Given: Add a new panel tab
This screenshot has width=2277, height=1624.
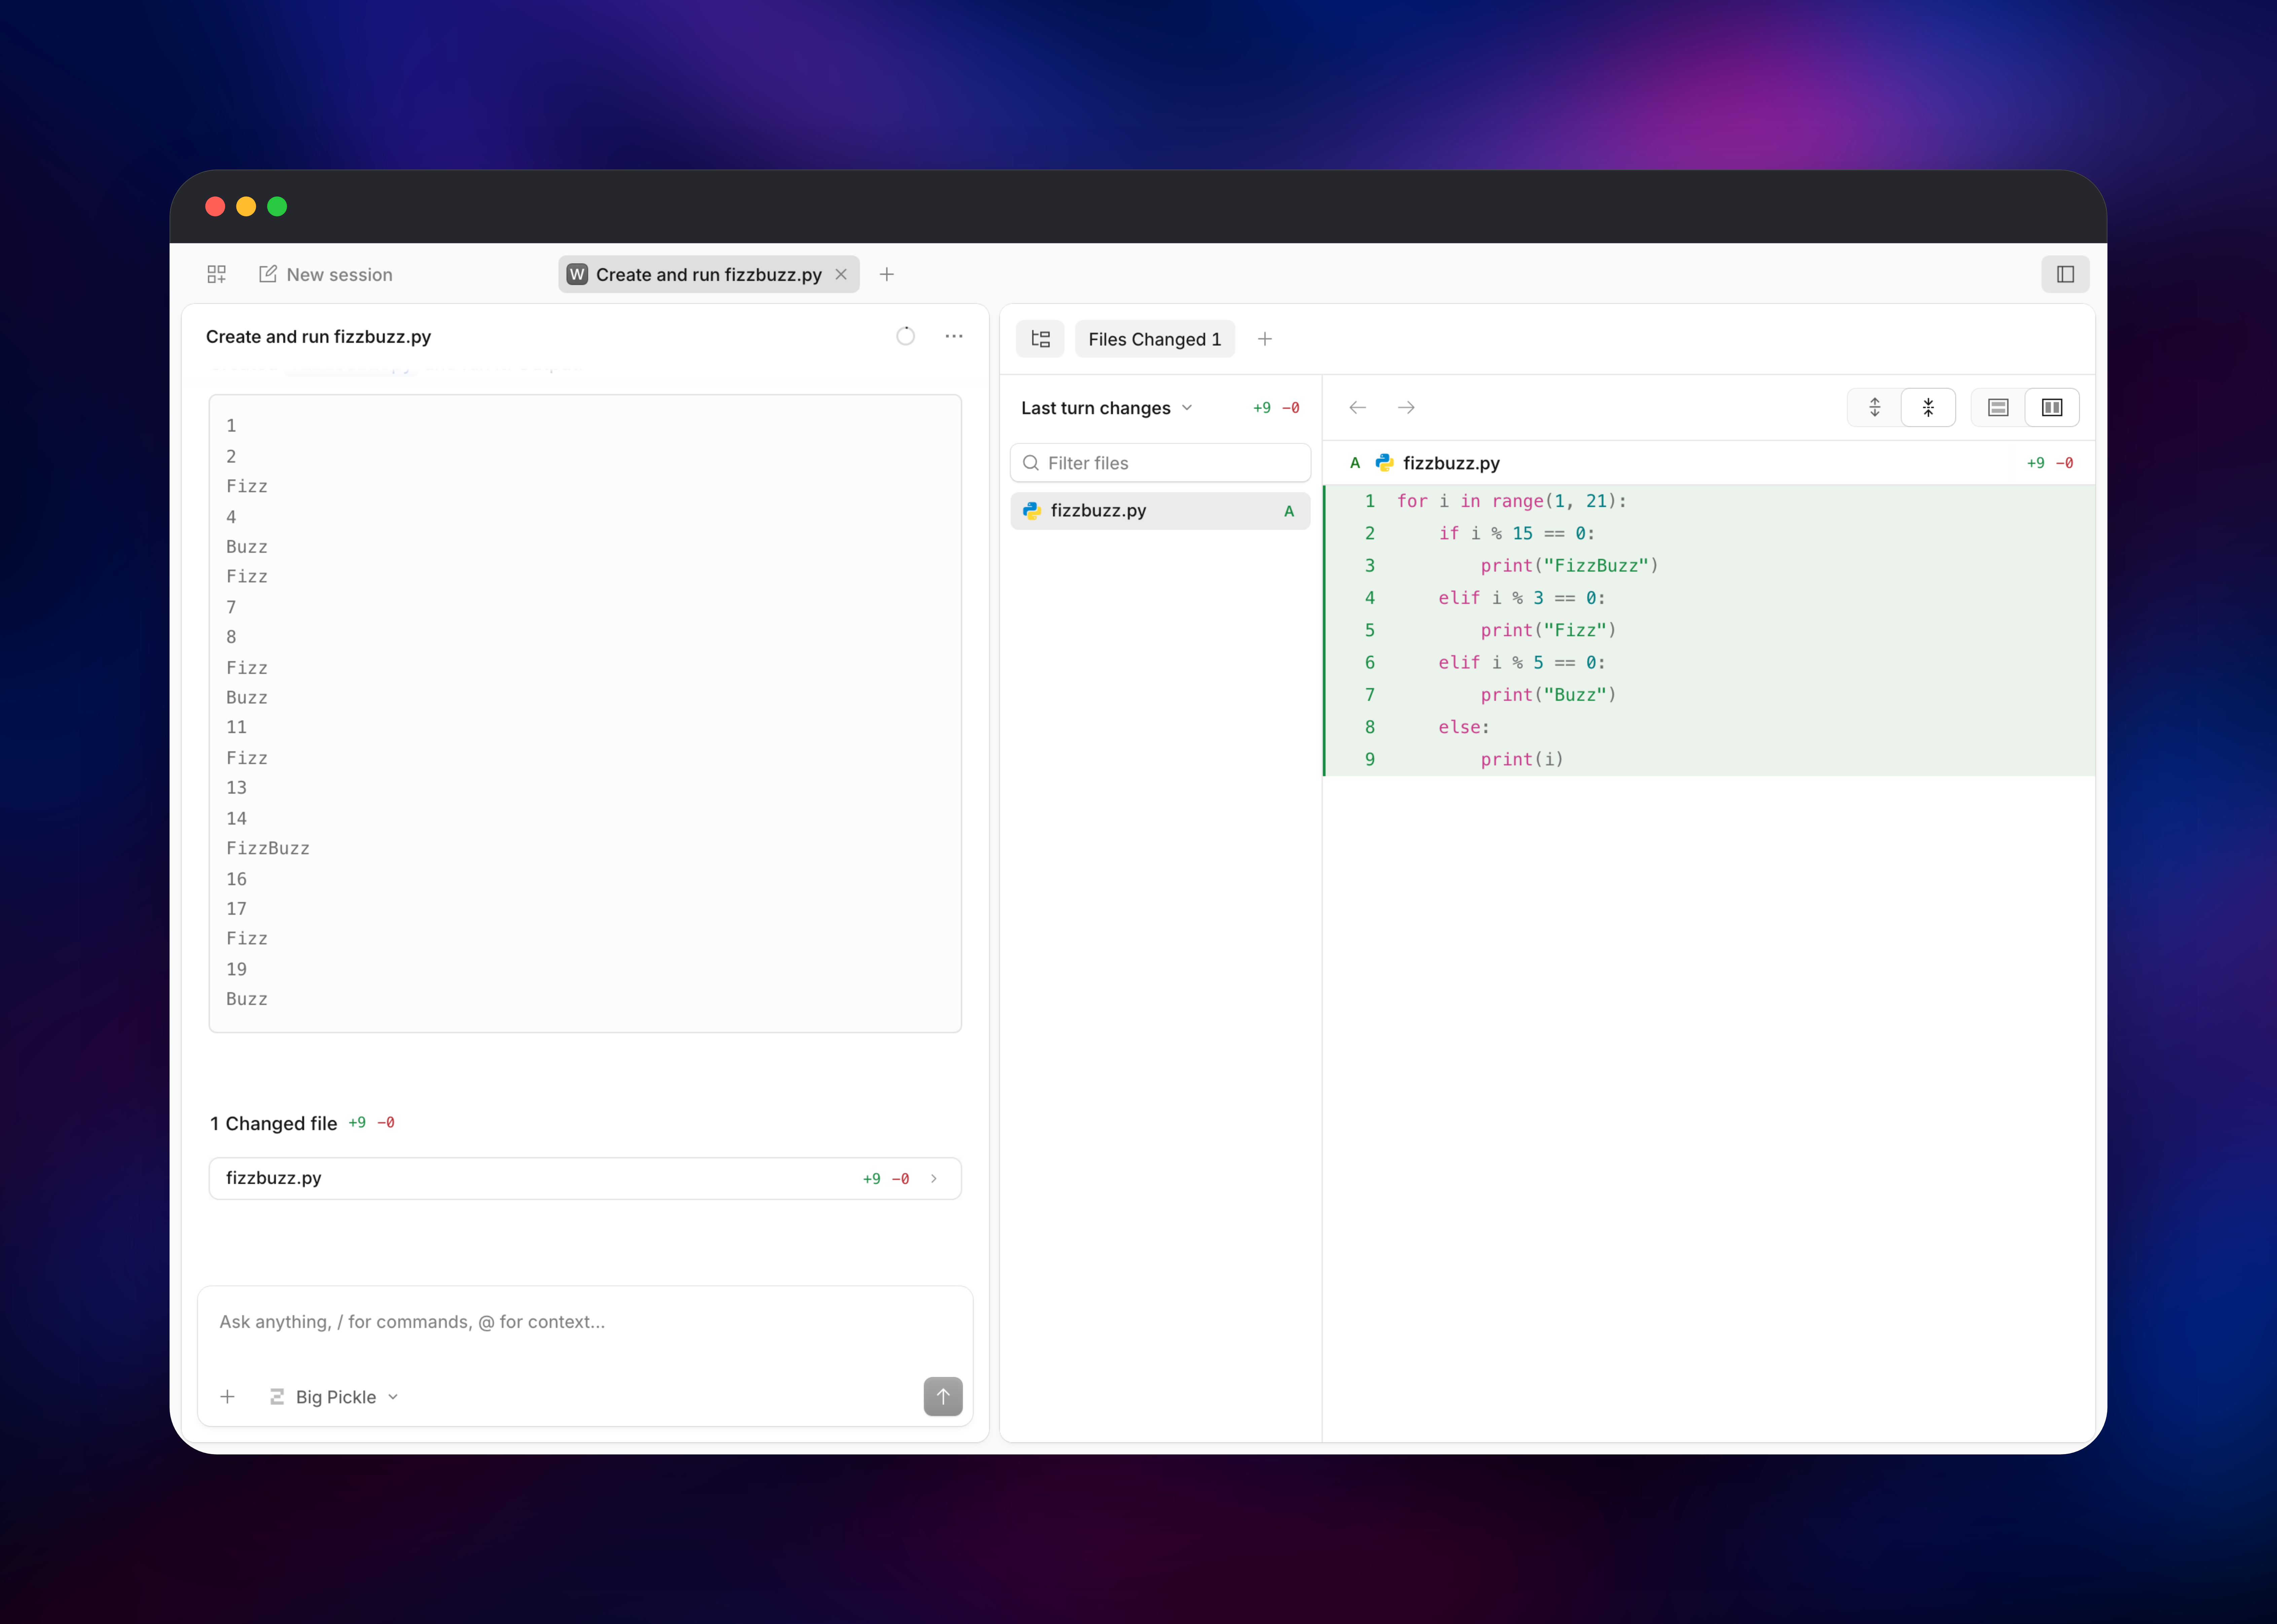Looking at the screenshot, I should pyautogui.click(x=1265, y=339).
